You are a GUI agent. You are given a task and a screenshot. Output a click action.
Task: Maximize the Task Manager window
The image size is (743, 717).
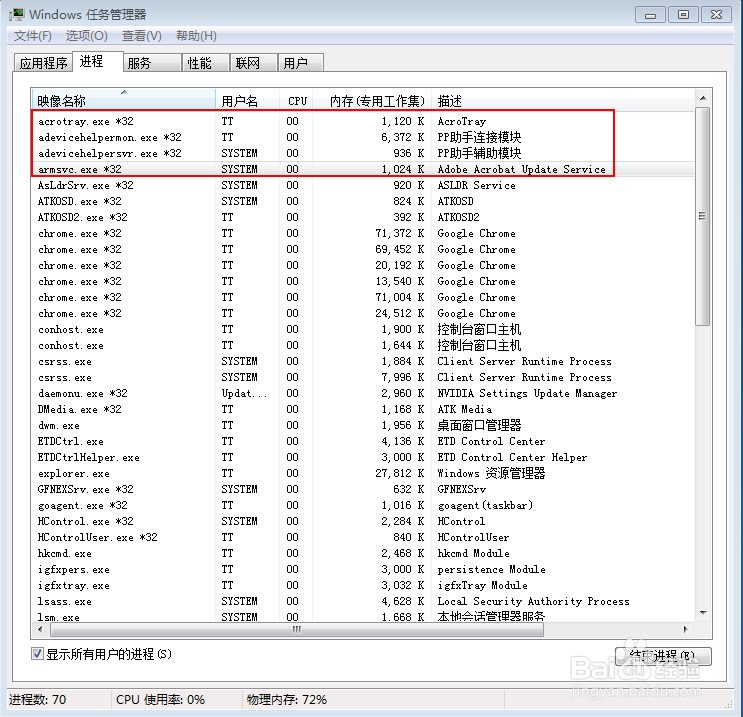tap(683, 15)
